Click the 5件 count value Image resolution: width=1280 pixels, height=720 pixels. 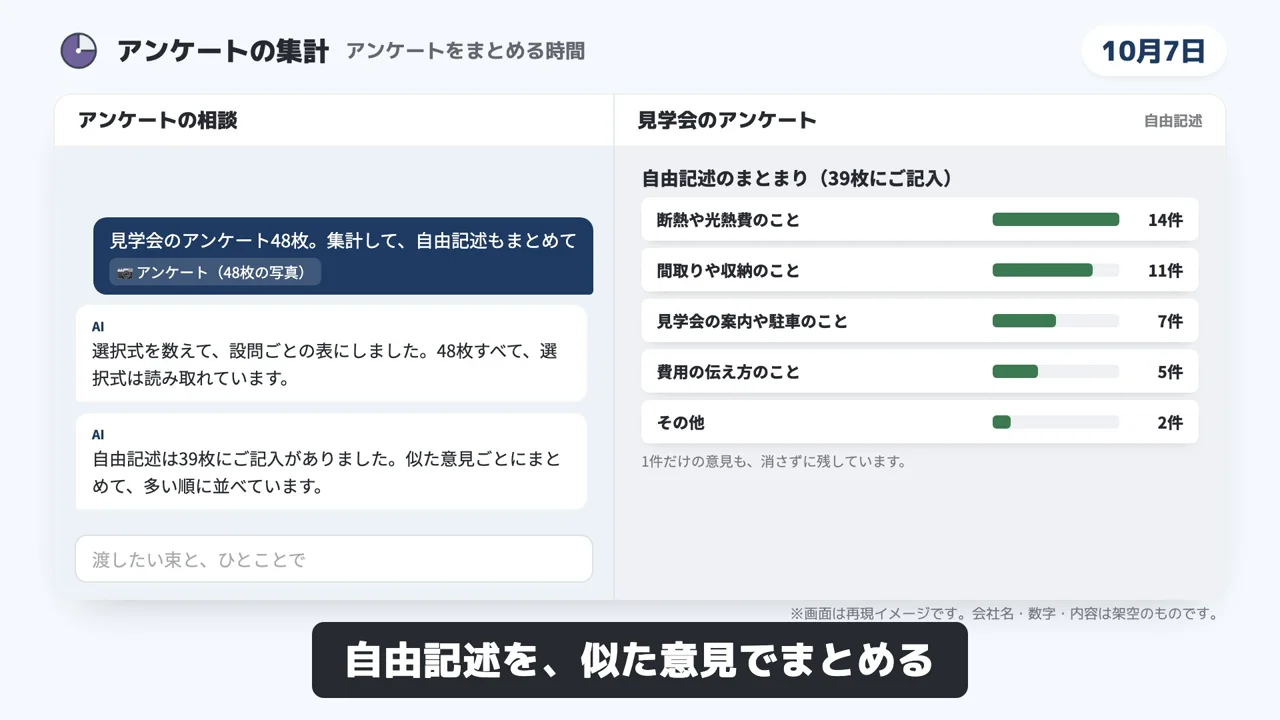tap(1170, 372)
